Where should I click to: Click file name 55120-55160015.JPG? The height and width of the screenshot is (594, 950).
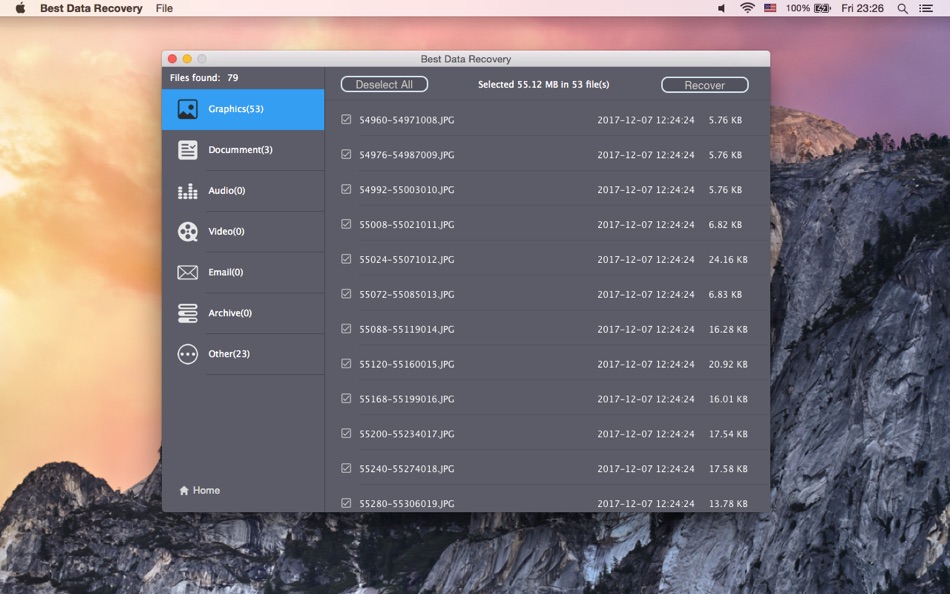click(x=407, y=364)
